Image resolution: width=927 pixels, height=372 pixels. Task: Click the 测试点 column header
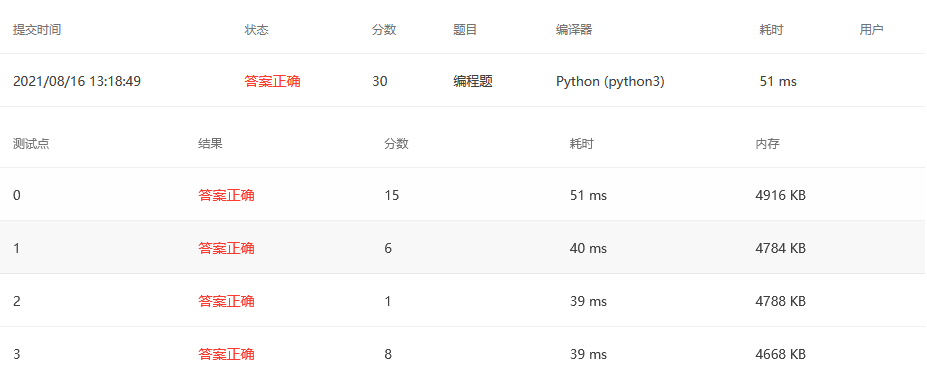tap(31, 144)
